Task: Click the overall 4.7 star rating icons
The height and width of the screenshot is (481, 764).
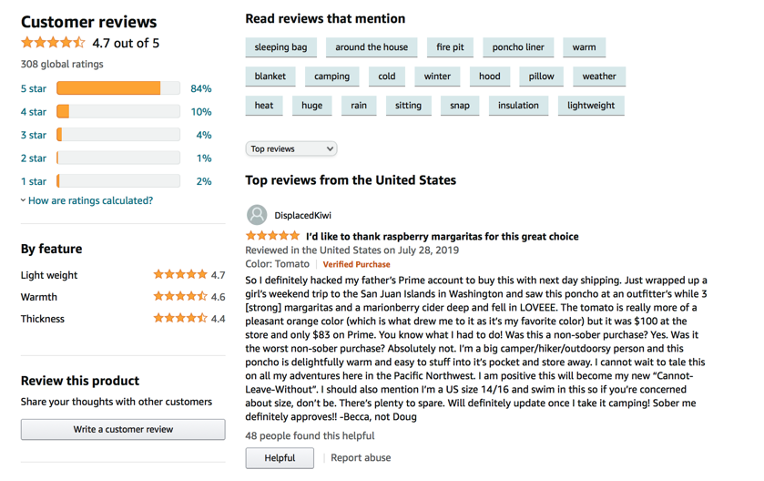Action: click(x=53, y=43)
